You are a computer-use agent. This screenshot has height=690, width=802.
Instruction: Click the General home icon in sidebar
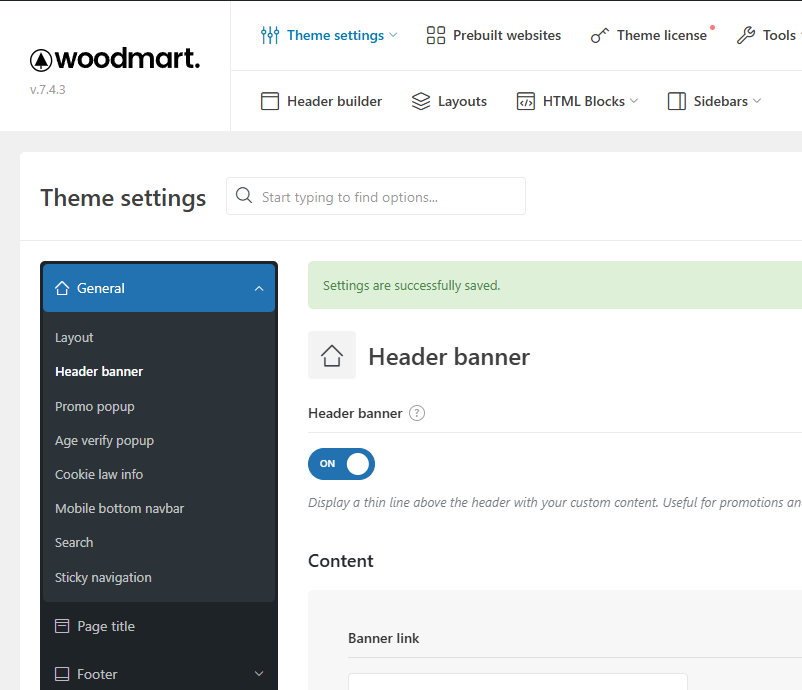pos(62,288)
